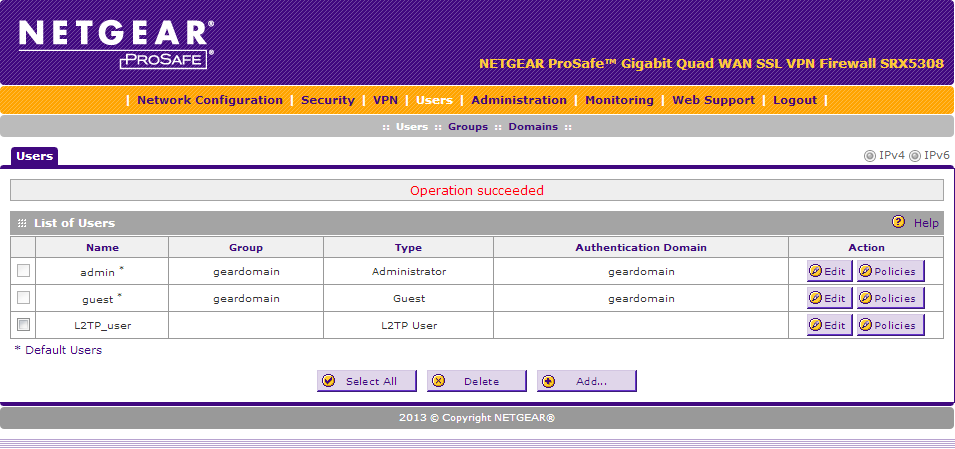Log out via the Logout menu

pos(795,100)
